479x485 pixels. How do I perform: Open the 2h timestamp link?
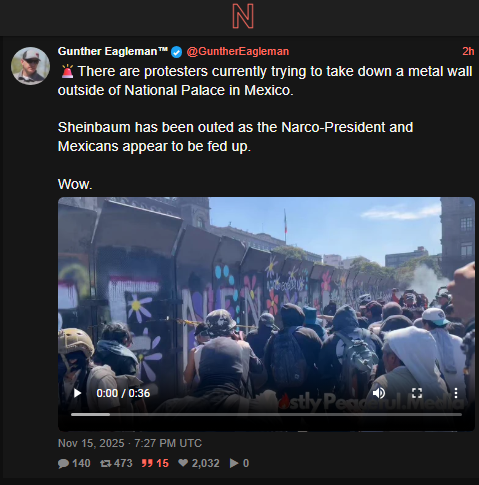point(468,51)
